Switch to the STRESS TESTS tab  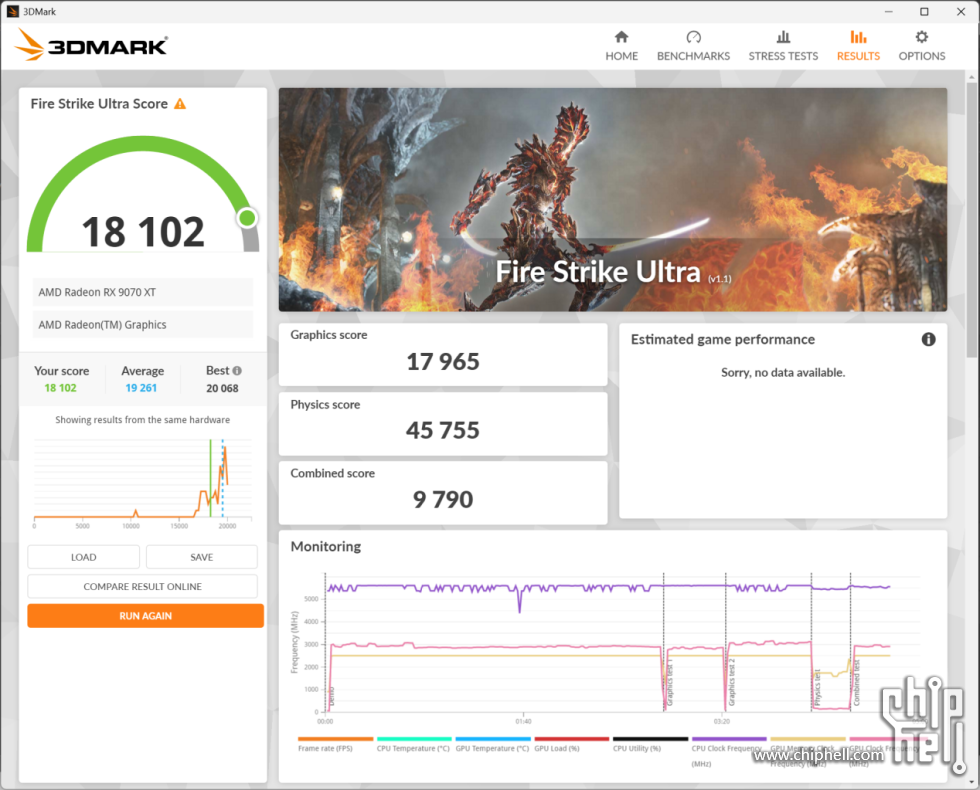pos(783,46)
